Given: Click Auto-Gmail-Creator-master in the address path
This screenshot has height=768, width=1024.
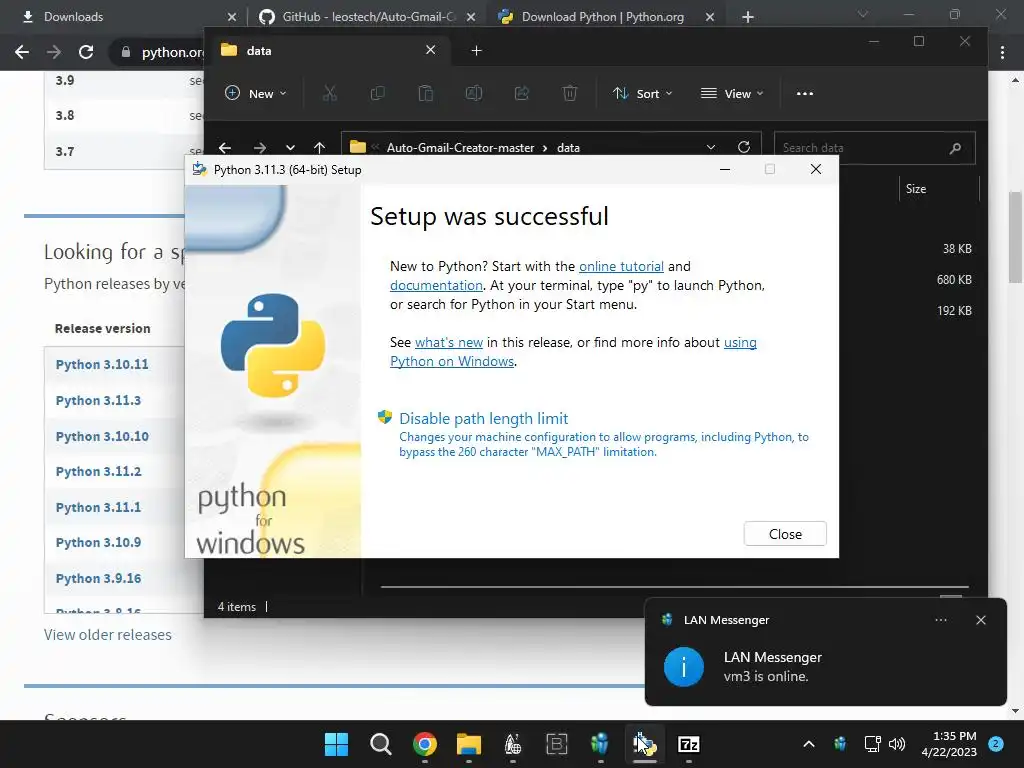Looking at the screenshot, I should [460, 148].
